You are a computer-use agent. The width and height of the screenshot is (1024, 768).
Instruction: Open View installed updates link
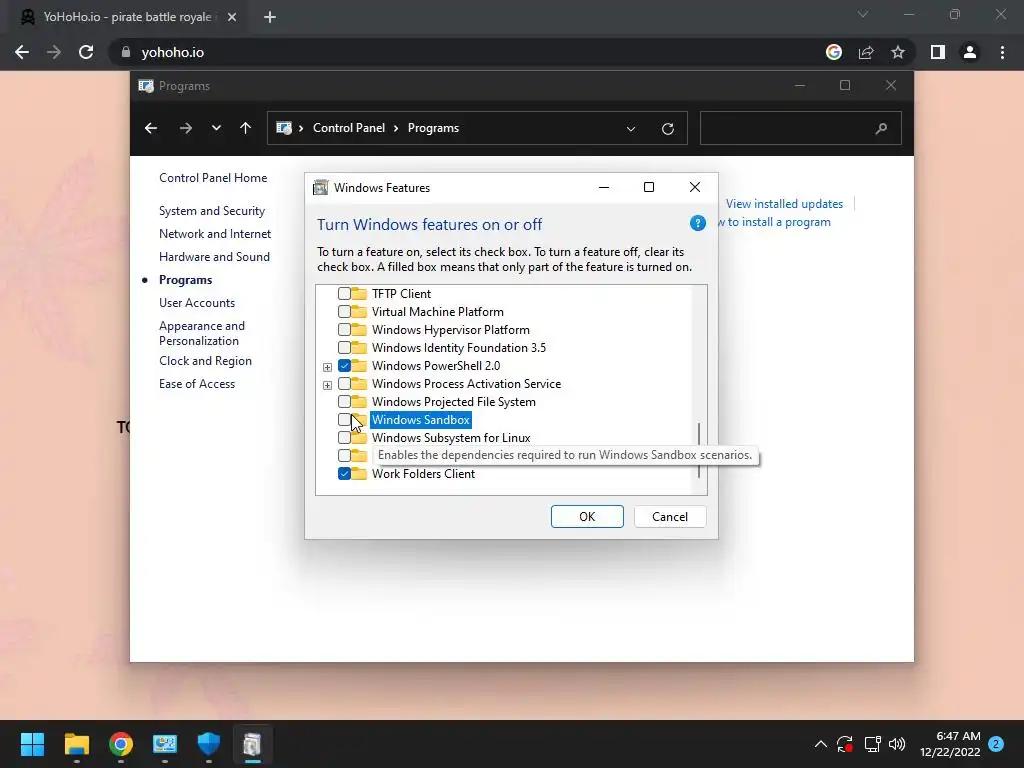point(784,204)
